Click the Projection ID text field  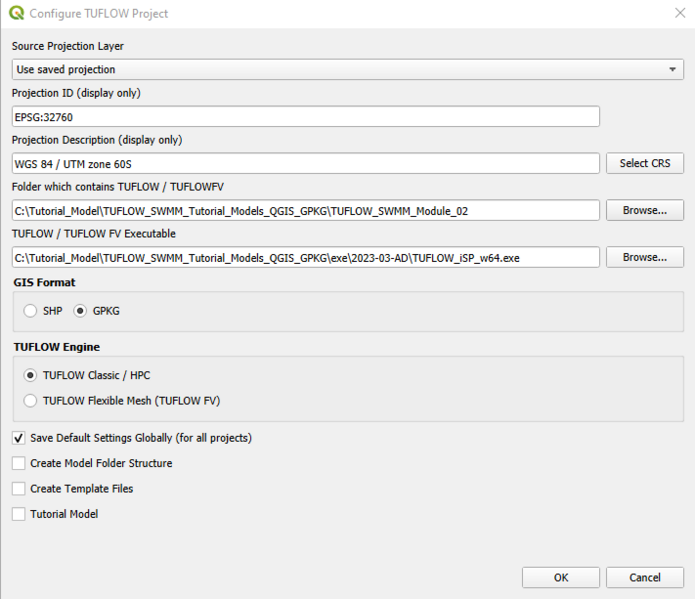click(x=305, y=117)
